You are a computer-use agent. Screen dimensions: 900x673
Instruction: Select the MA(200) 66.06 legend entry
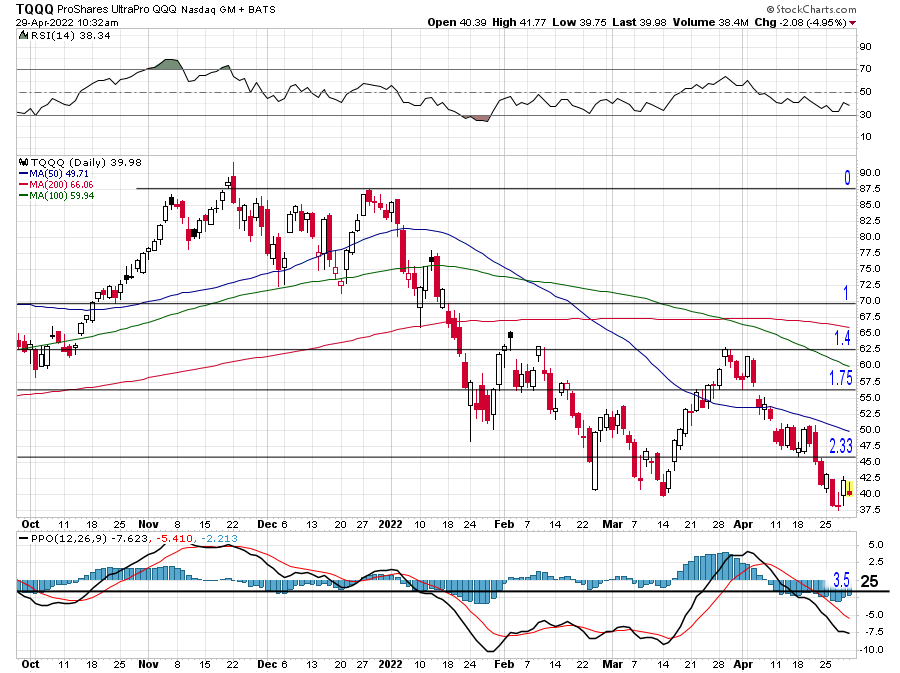tap(56, 185)
